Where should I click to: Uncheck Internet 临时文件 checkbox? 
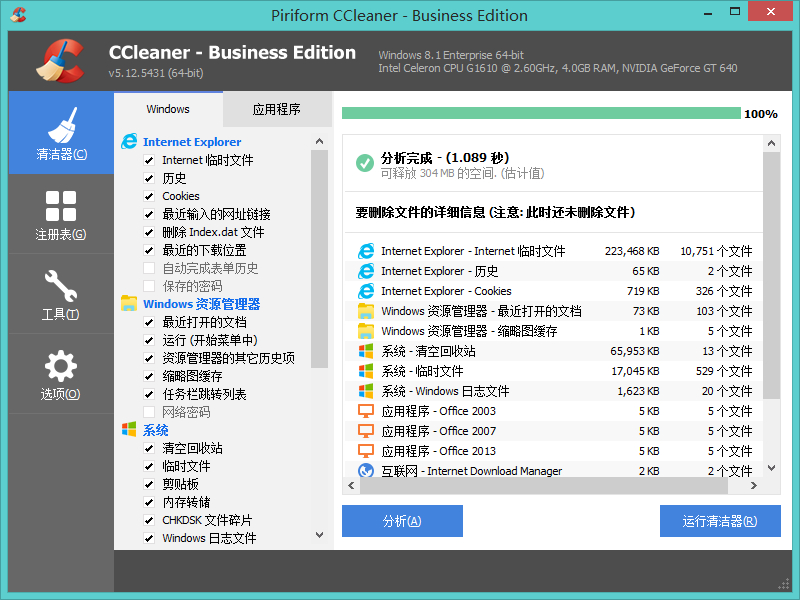149,160
